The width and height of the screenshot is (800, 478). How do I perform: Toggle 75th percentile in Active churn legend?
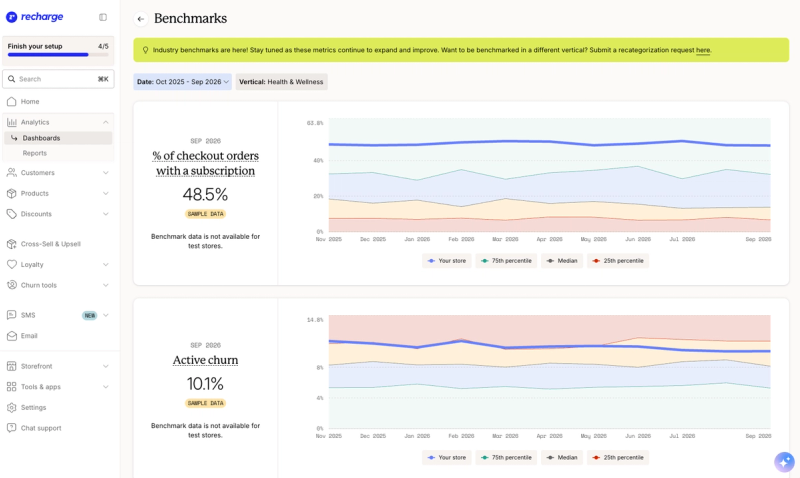[x=506, y=458]
